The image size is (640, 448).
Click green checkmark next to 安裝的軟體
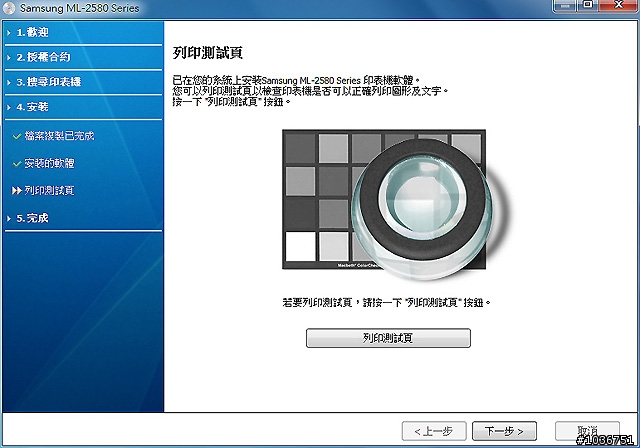pos(17,164)
